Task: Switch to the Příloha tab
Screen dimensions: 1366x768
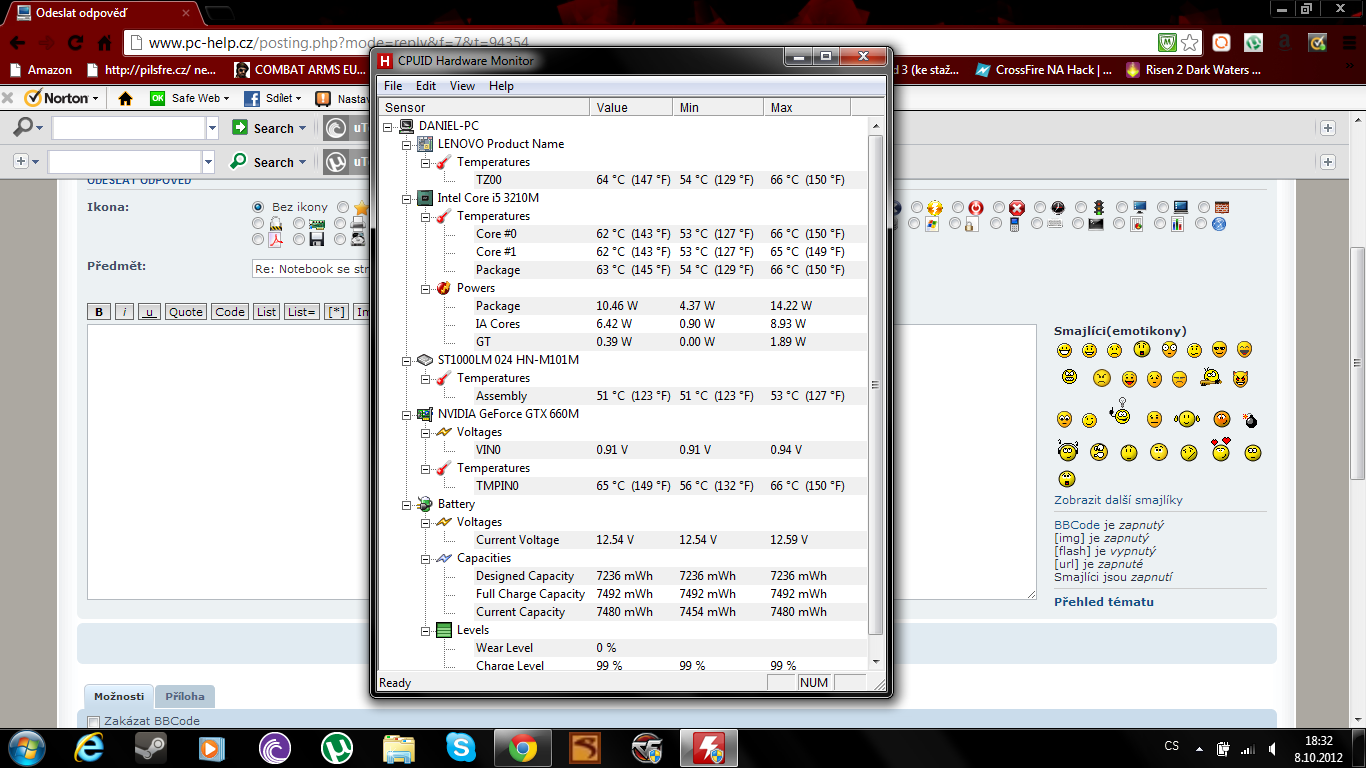Action: 185,697
